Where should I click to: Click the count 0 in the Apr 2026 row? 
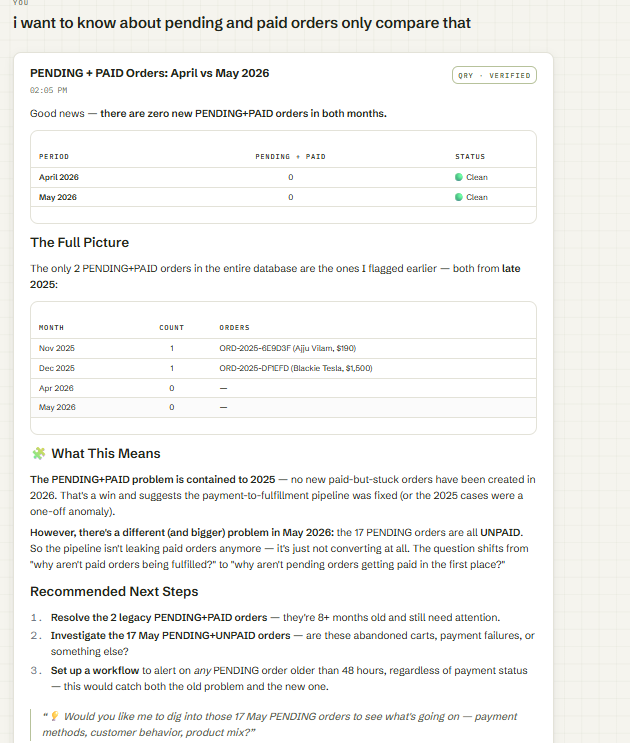[172, 388]
